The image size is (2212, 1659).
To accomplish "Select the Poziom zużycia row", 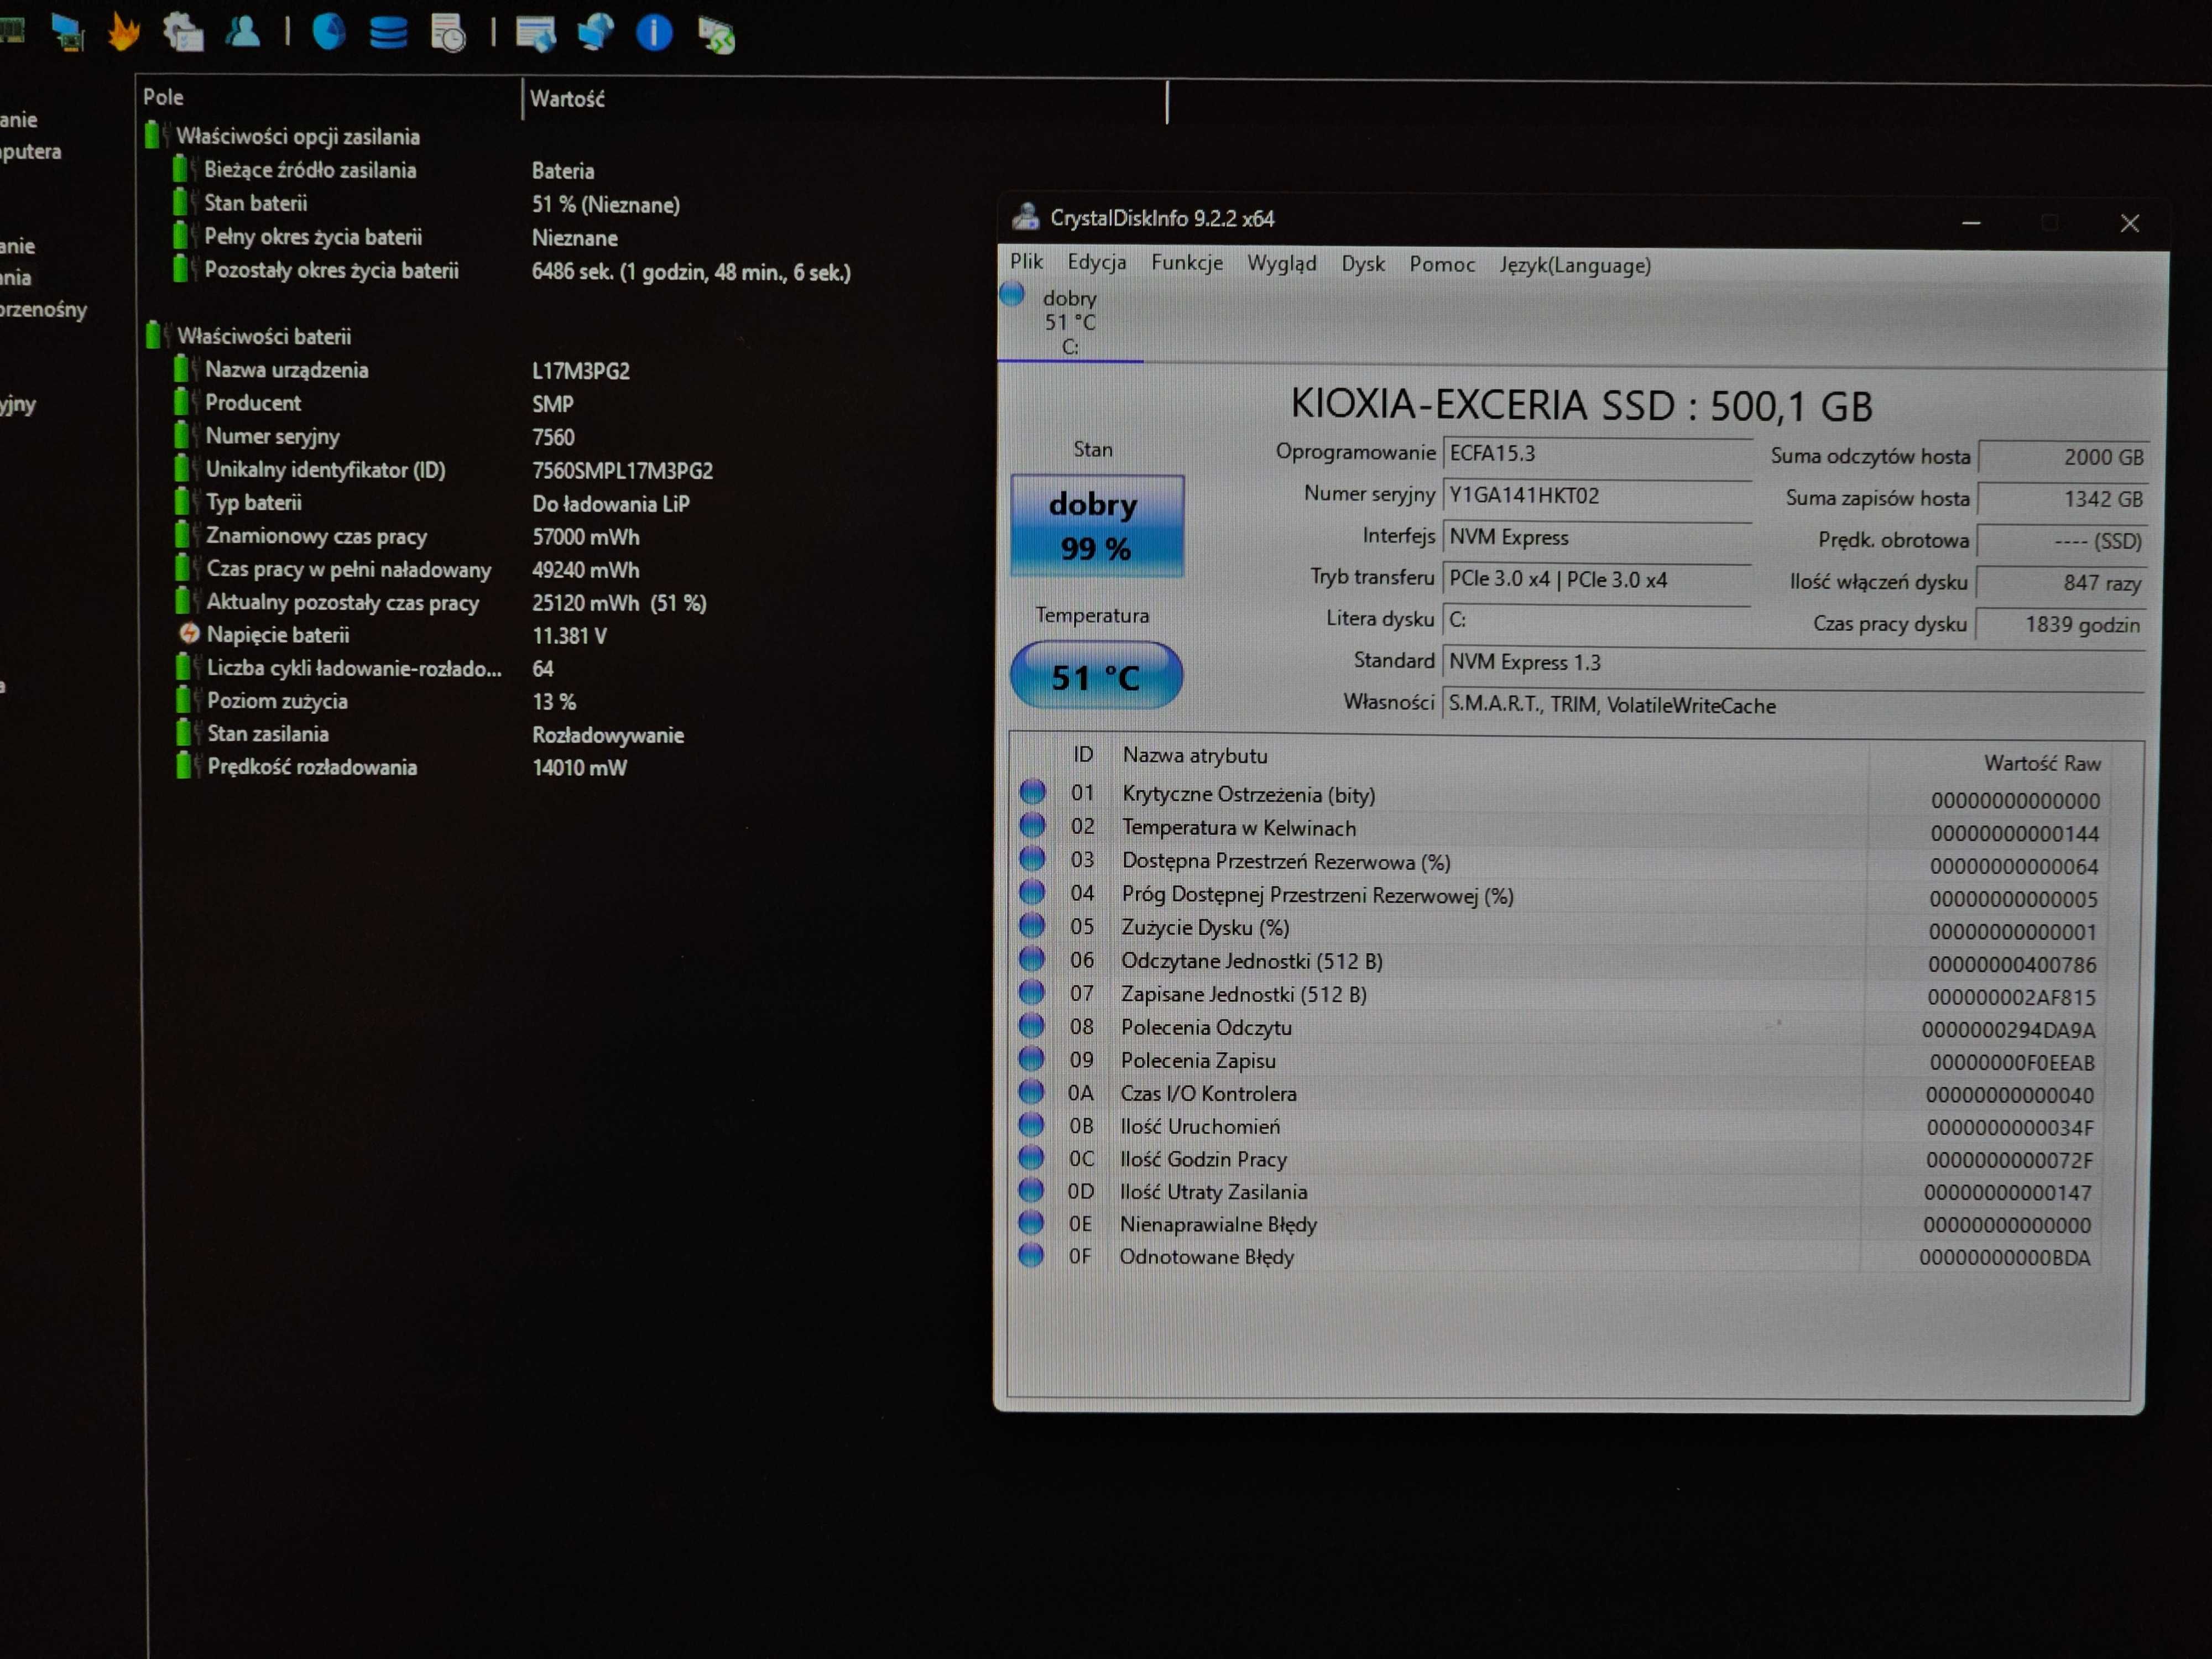I will (x=376, y=700).
